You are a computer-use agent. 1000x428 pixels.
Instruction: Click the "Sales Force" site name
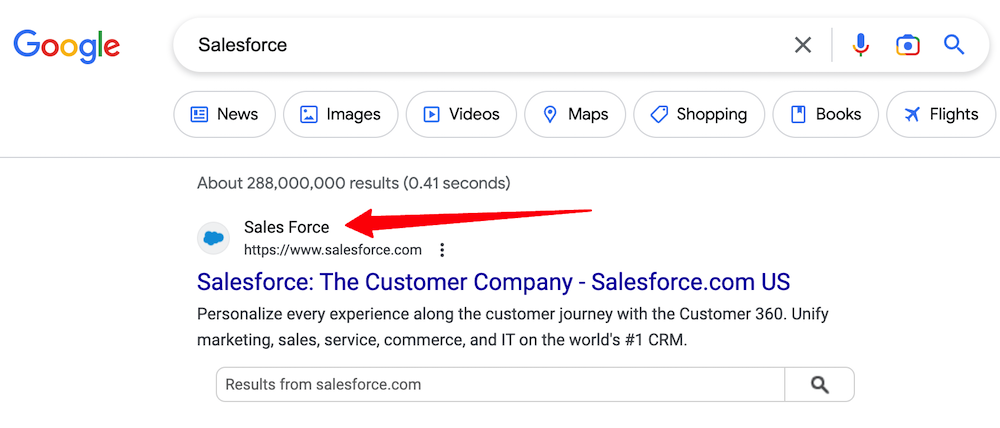tap(286, 227)
